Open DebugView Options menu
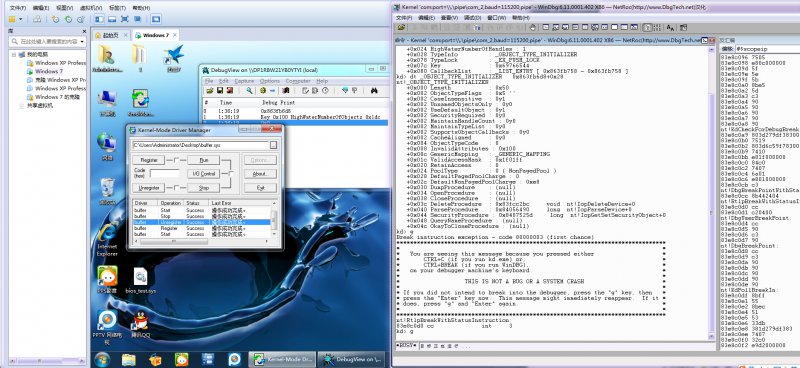800x368 pixels. pos(269,81)
